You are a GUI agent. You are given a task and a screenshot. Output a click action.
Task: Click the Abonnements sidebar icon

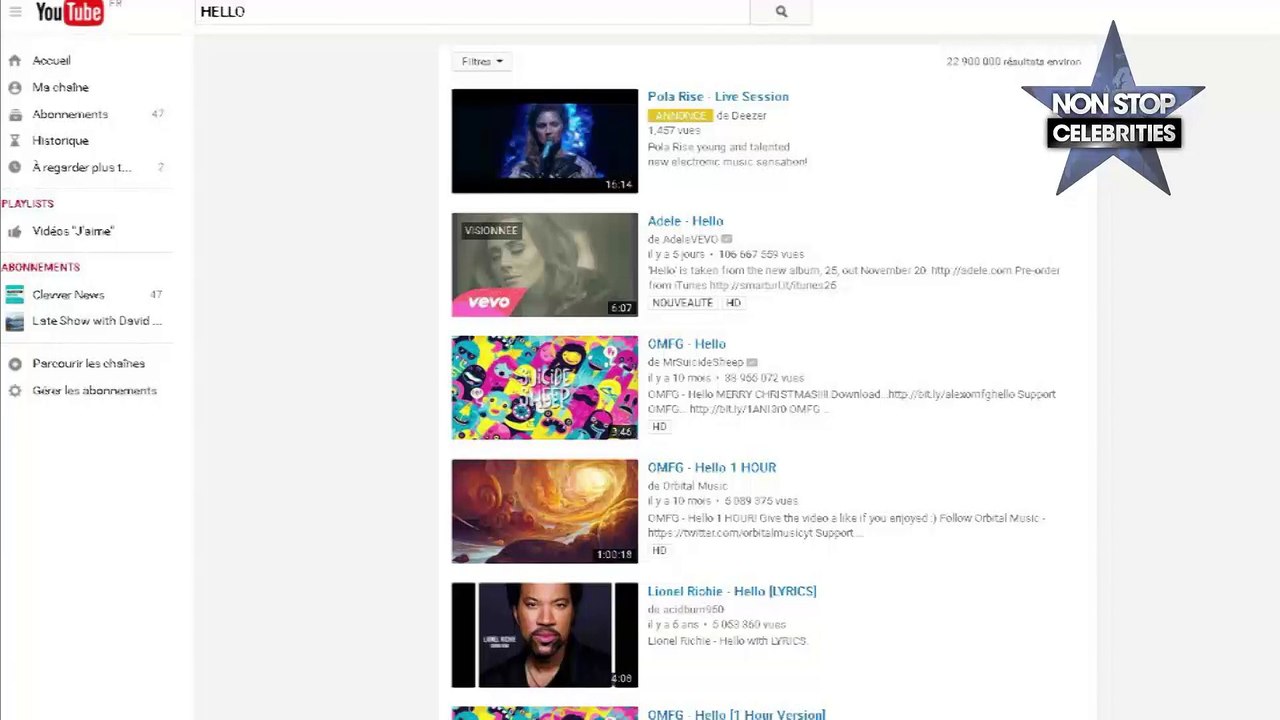point(15,114)
